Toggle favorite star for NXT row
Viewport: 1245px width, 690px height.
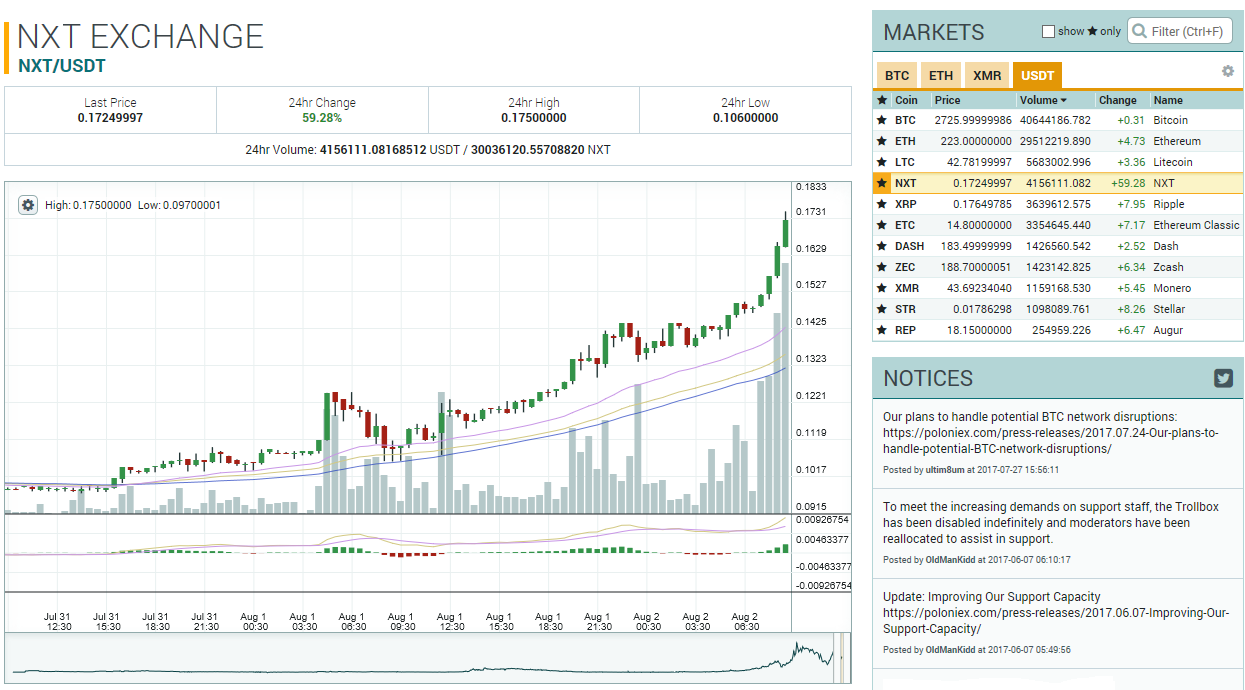(882, 183)
